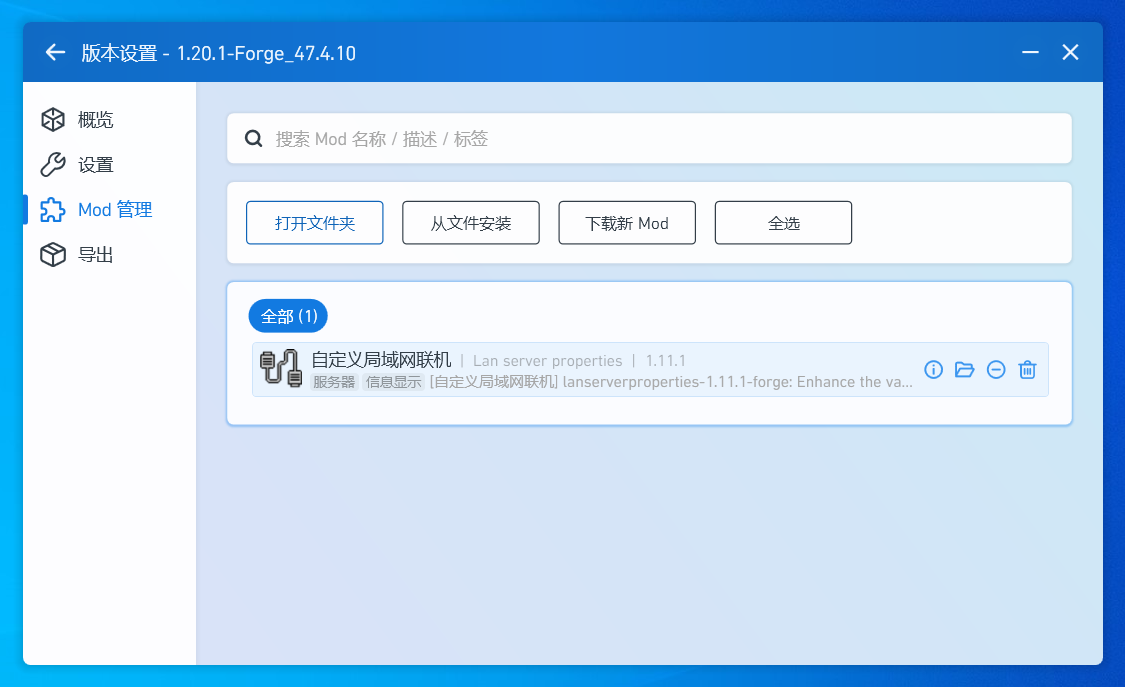This screenshot has height=687, width=1125.
Task: Click the 从文件安装 button
Action: [x=471, y=223]
